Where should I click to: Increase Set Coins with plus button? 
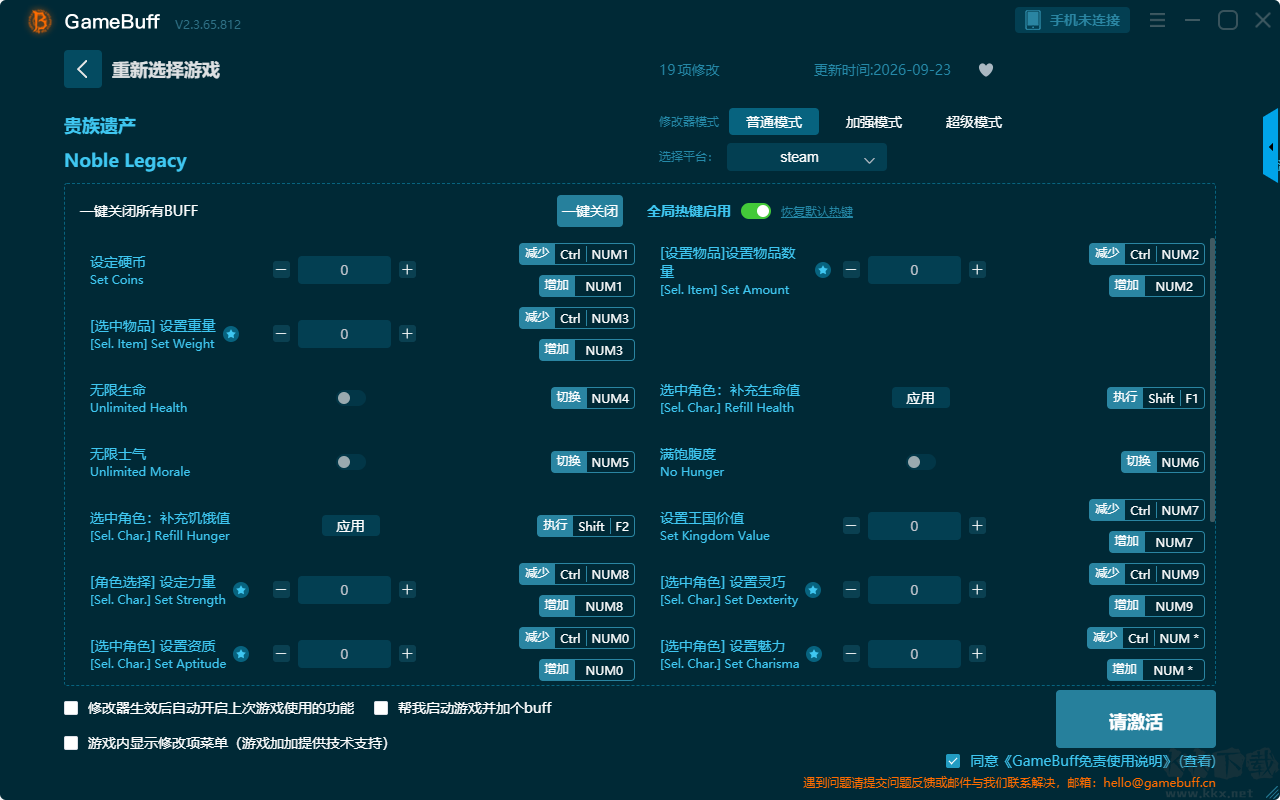coord(407,270)
